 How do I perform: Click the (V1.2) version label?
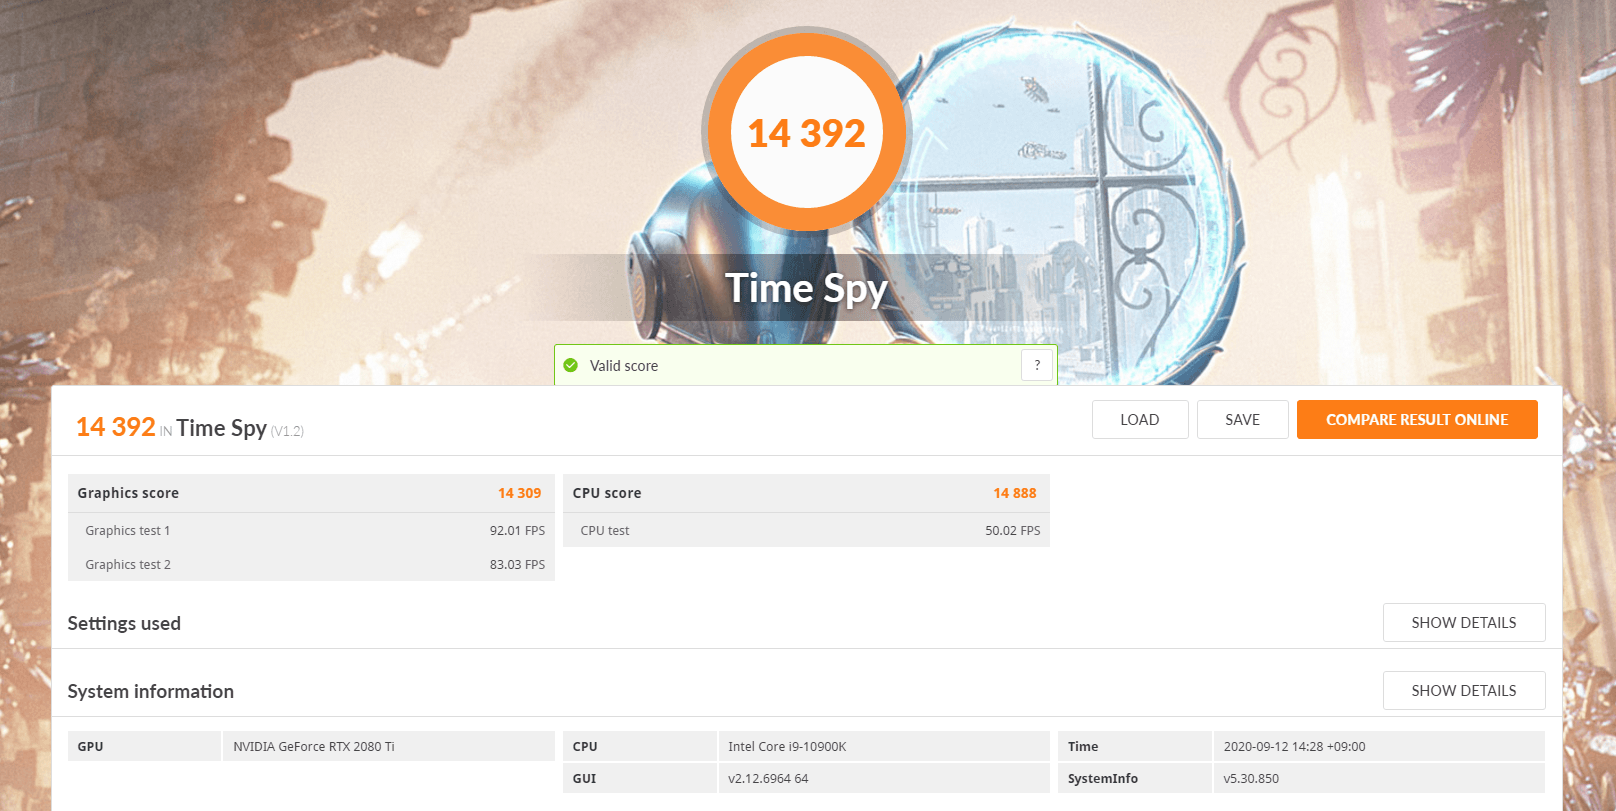[x=287, y=431]
